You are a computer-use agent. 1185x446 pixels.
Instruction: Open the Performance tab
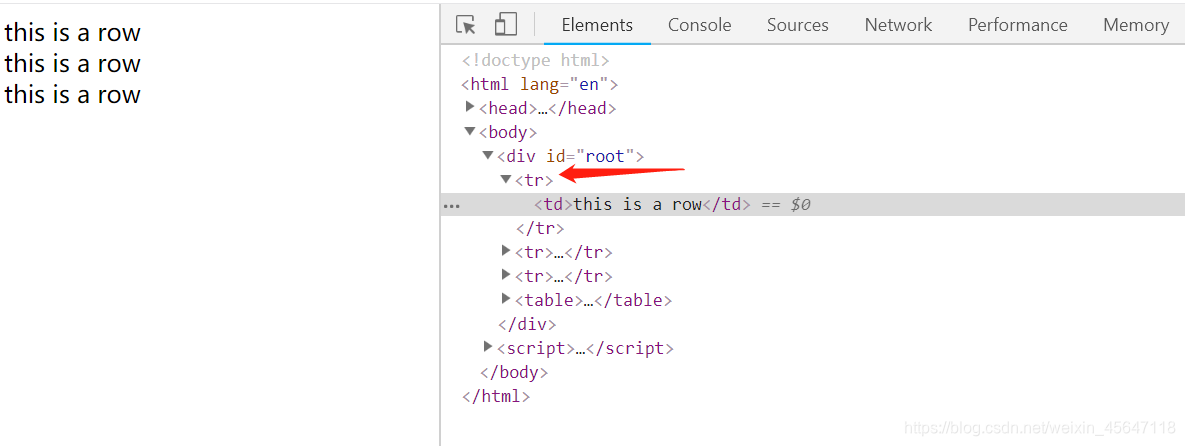(x=1018, y=25)
